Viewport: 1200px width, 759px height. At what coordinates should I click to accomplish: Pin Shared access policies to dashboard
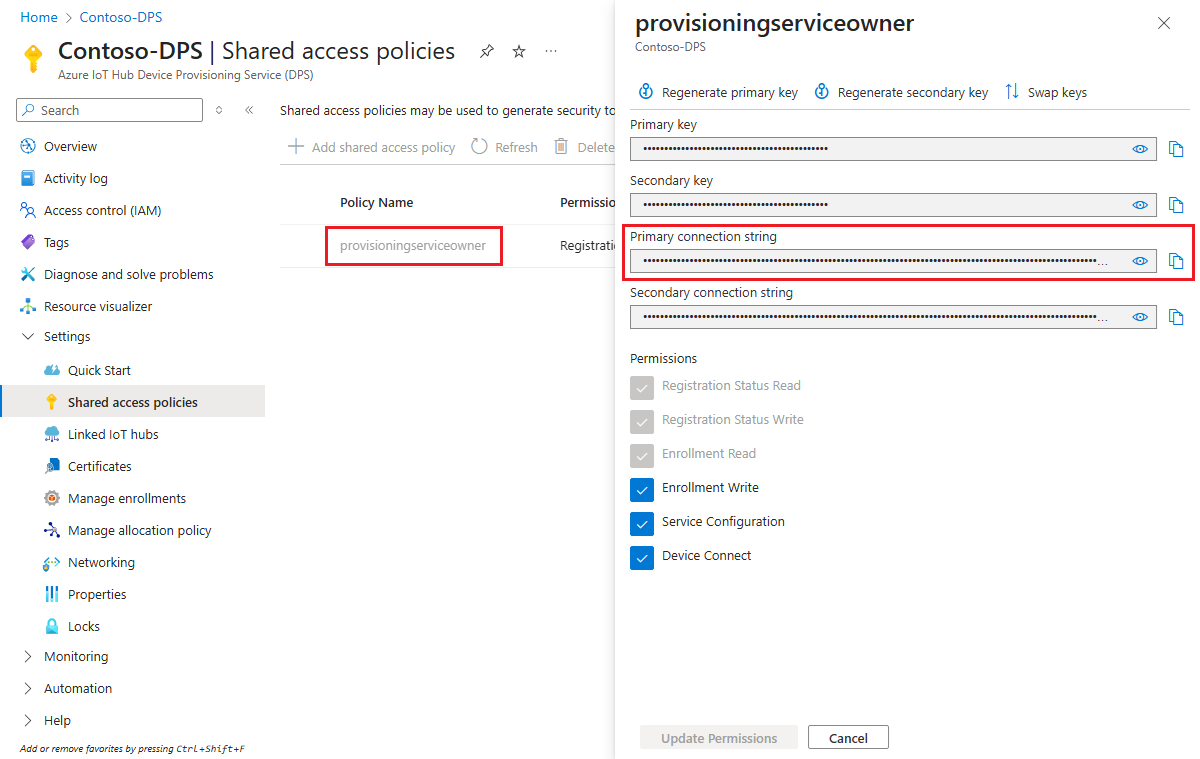coord(487,51)
